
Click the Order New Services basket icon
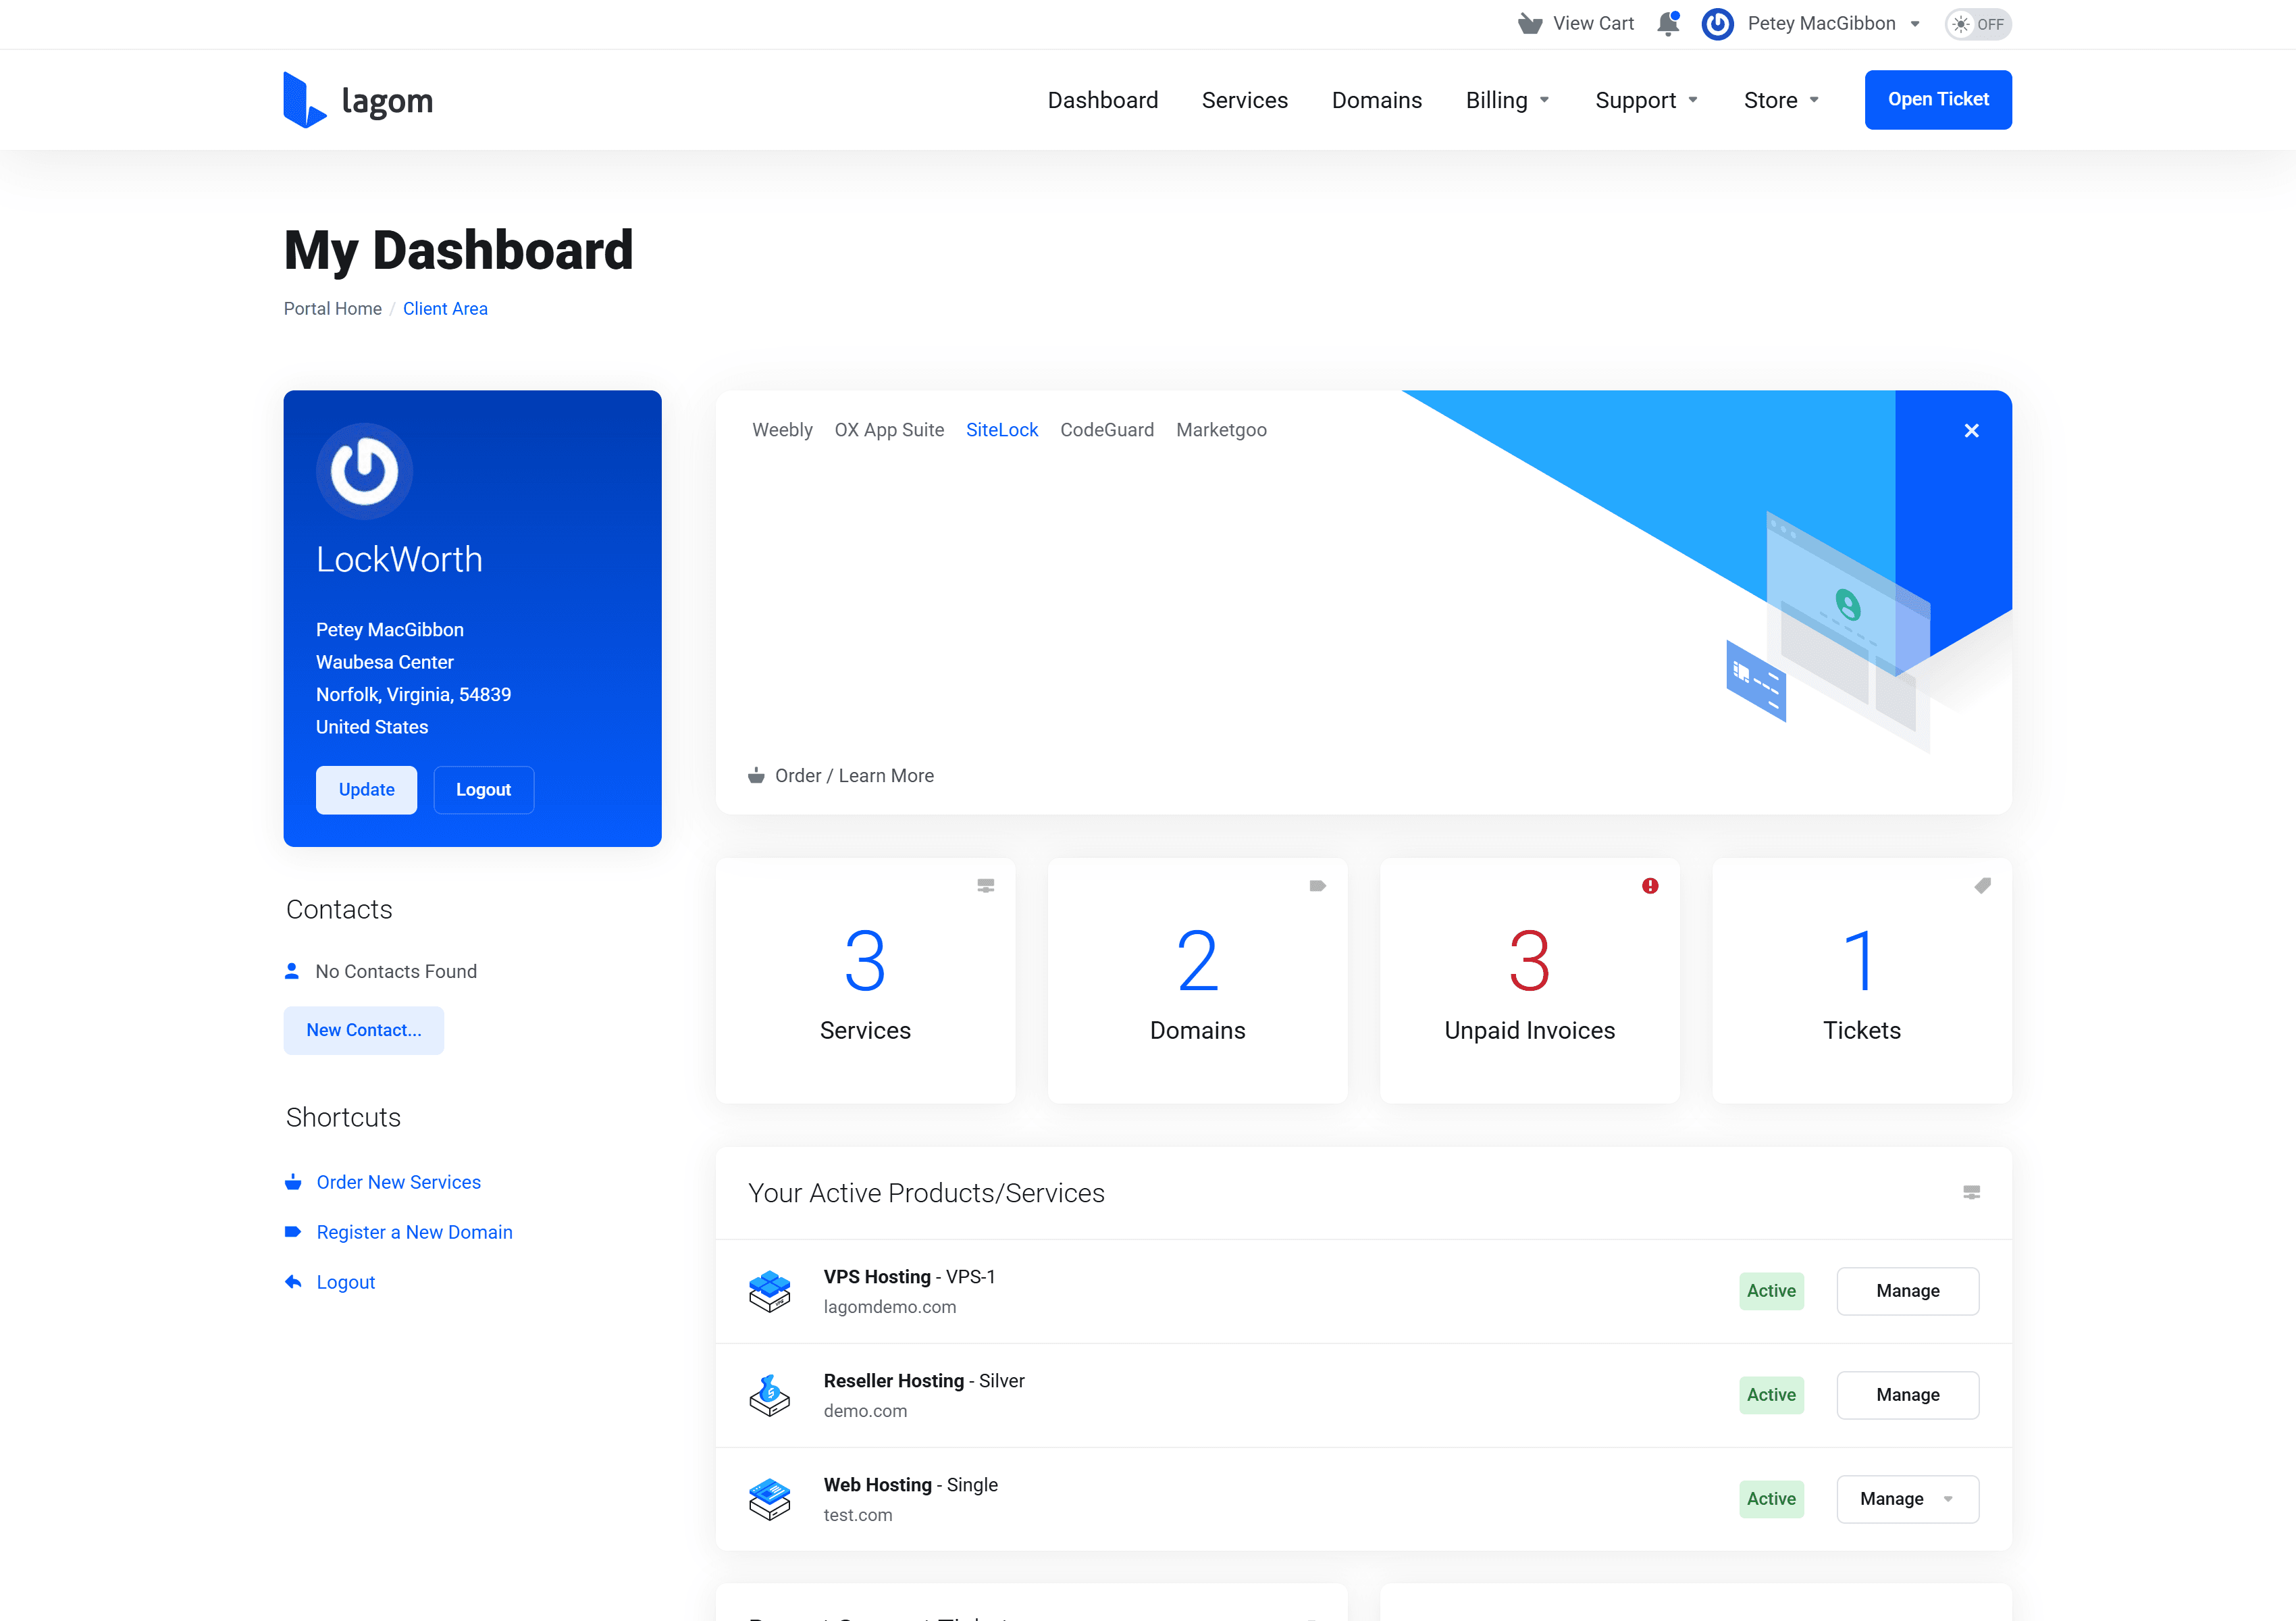pos(293,1182)
